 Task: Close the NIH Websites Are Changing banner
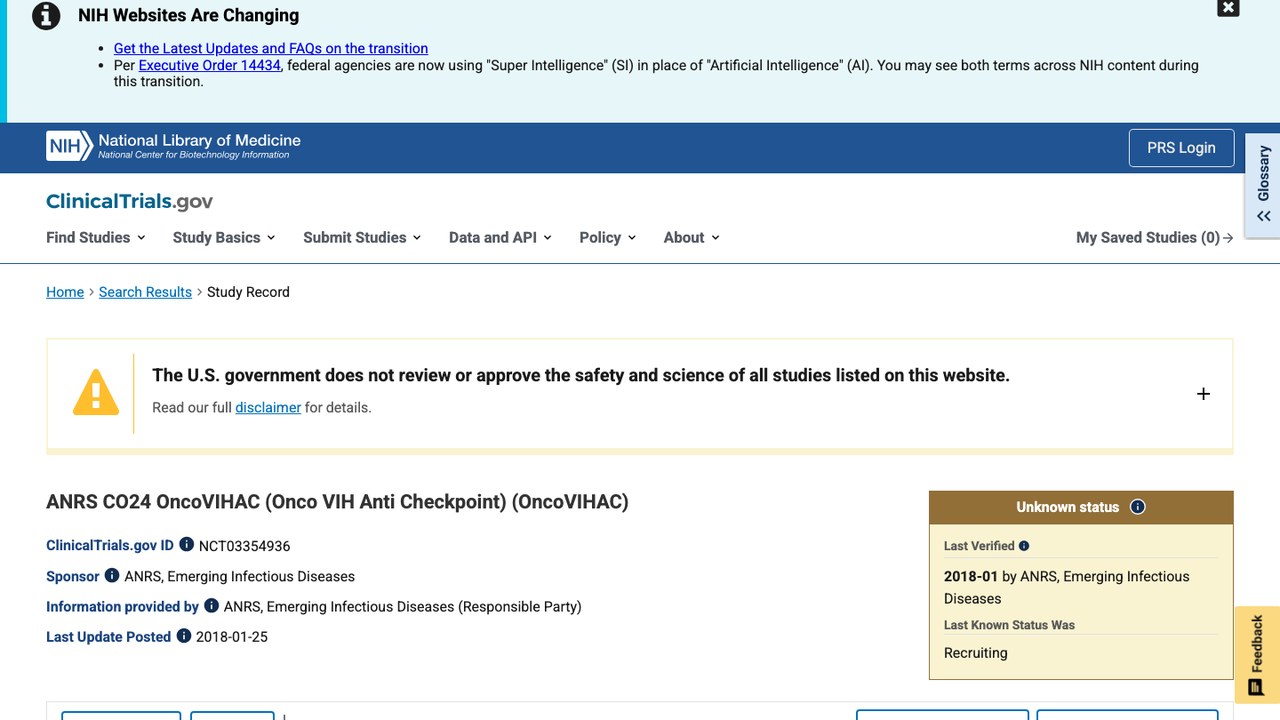click(x=1228, y=8)
